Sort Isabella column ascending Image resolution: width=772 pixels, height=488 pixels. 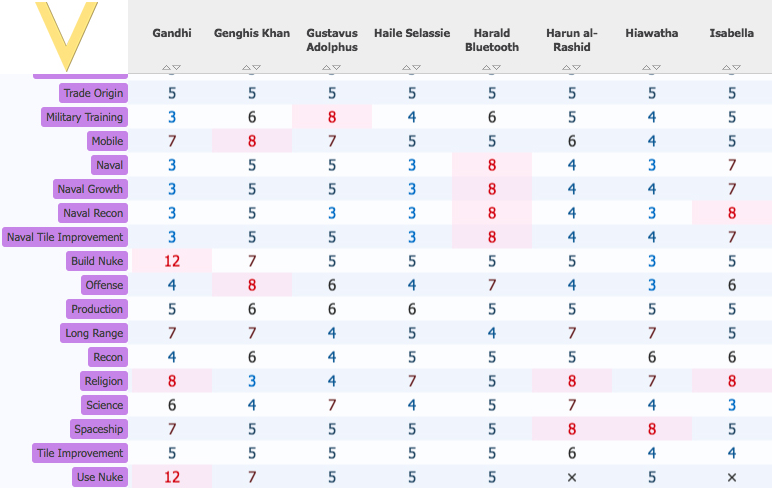click(726, 67)
